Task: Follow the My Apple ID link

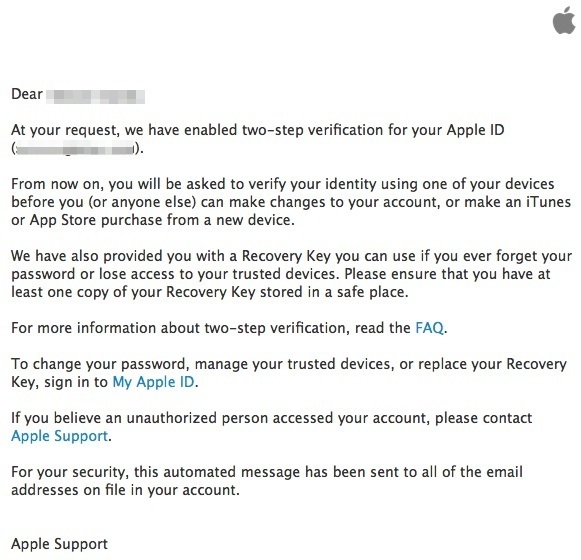Action: click(x=153, y=382)
